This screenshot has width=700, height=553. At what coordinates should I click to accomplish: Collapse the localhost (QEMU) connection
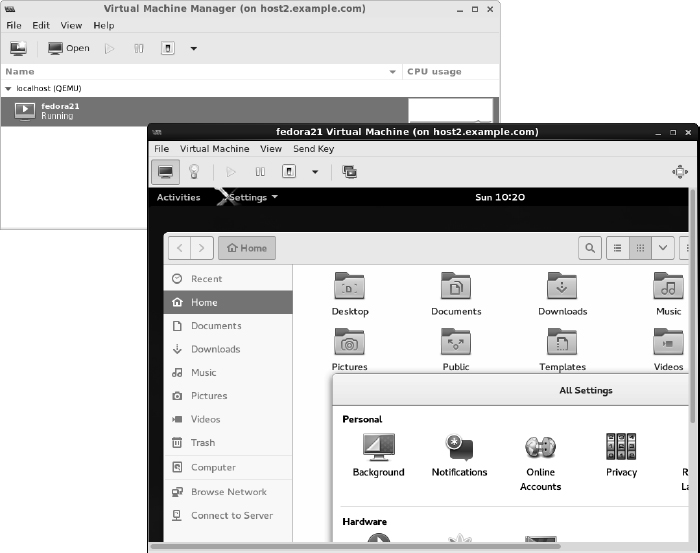click(8, 88)
